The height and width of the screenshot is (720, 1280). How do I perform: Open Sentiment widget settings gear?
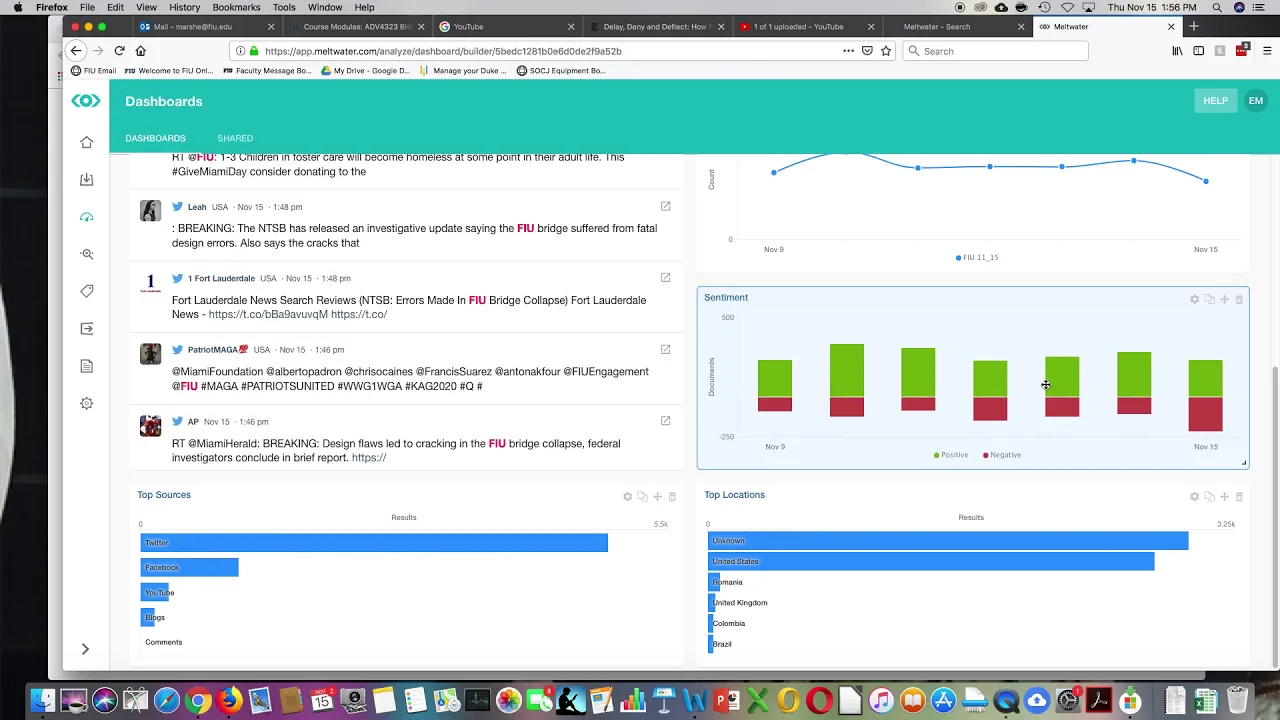point(1194,299)
